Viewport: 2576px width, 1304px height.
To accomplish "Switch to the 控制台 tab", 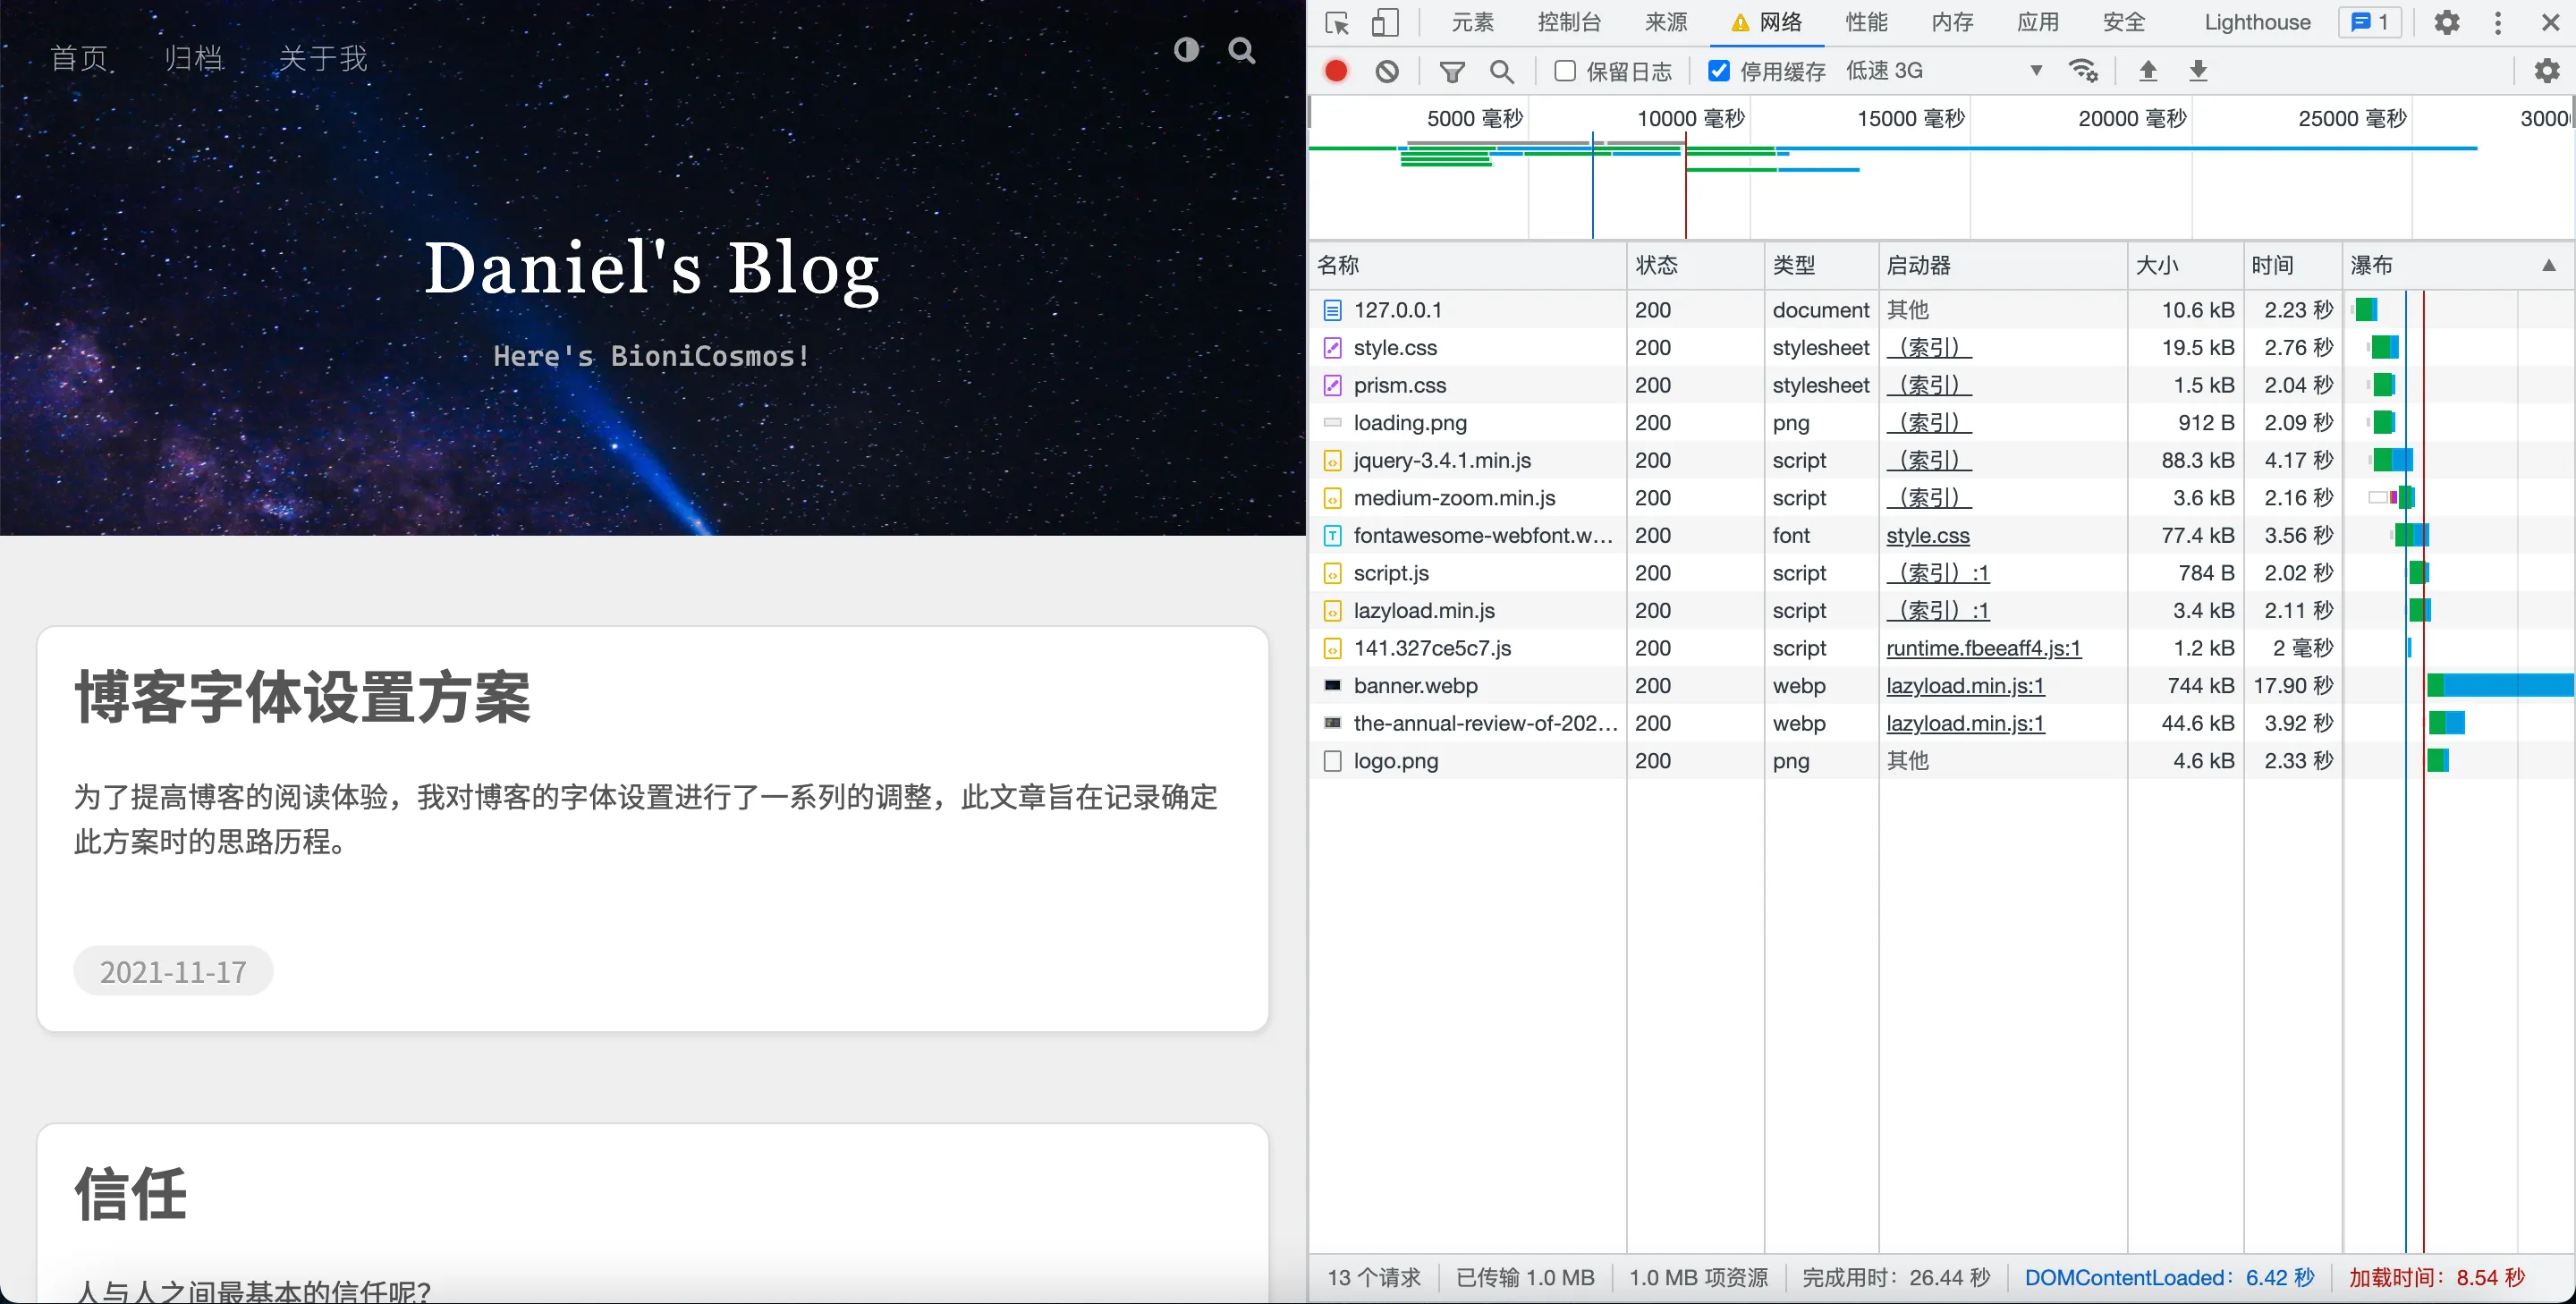I will (1569, 22).
